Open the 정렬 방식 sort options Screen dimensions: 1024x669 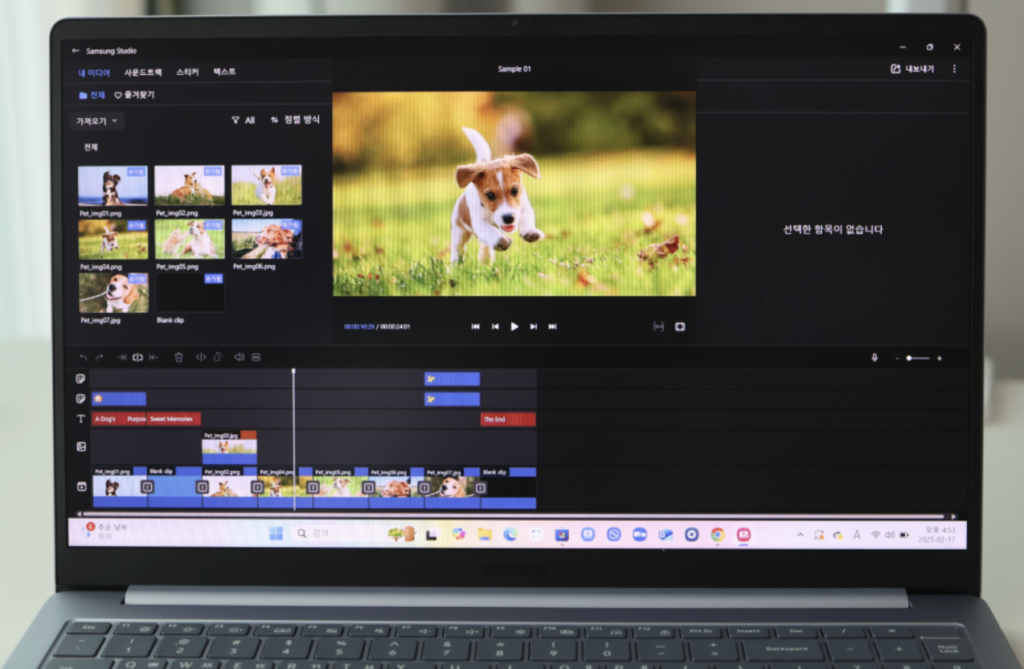295,120
